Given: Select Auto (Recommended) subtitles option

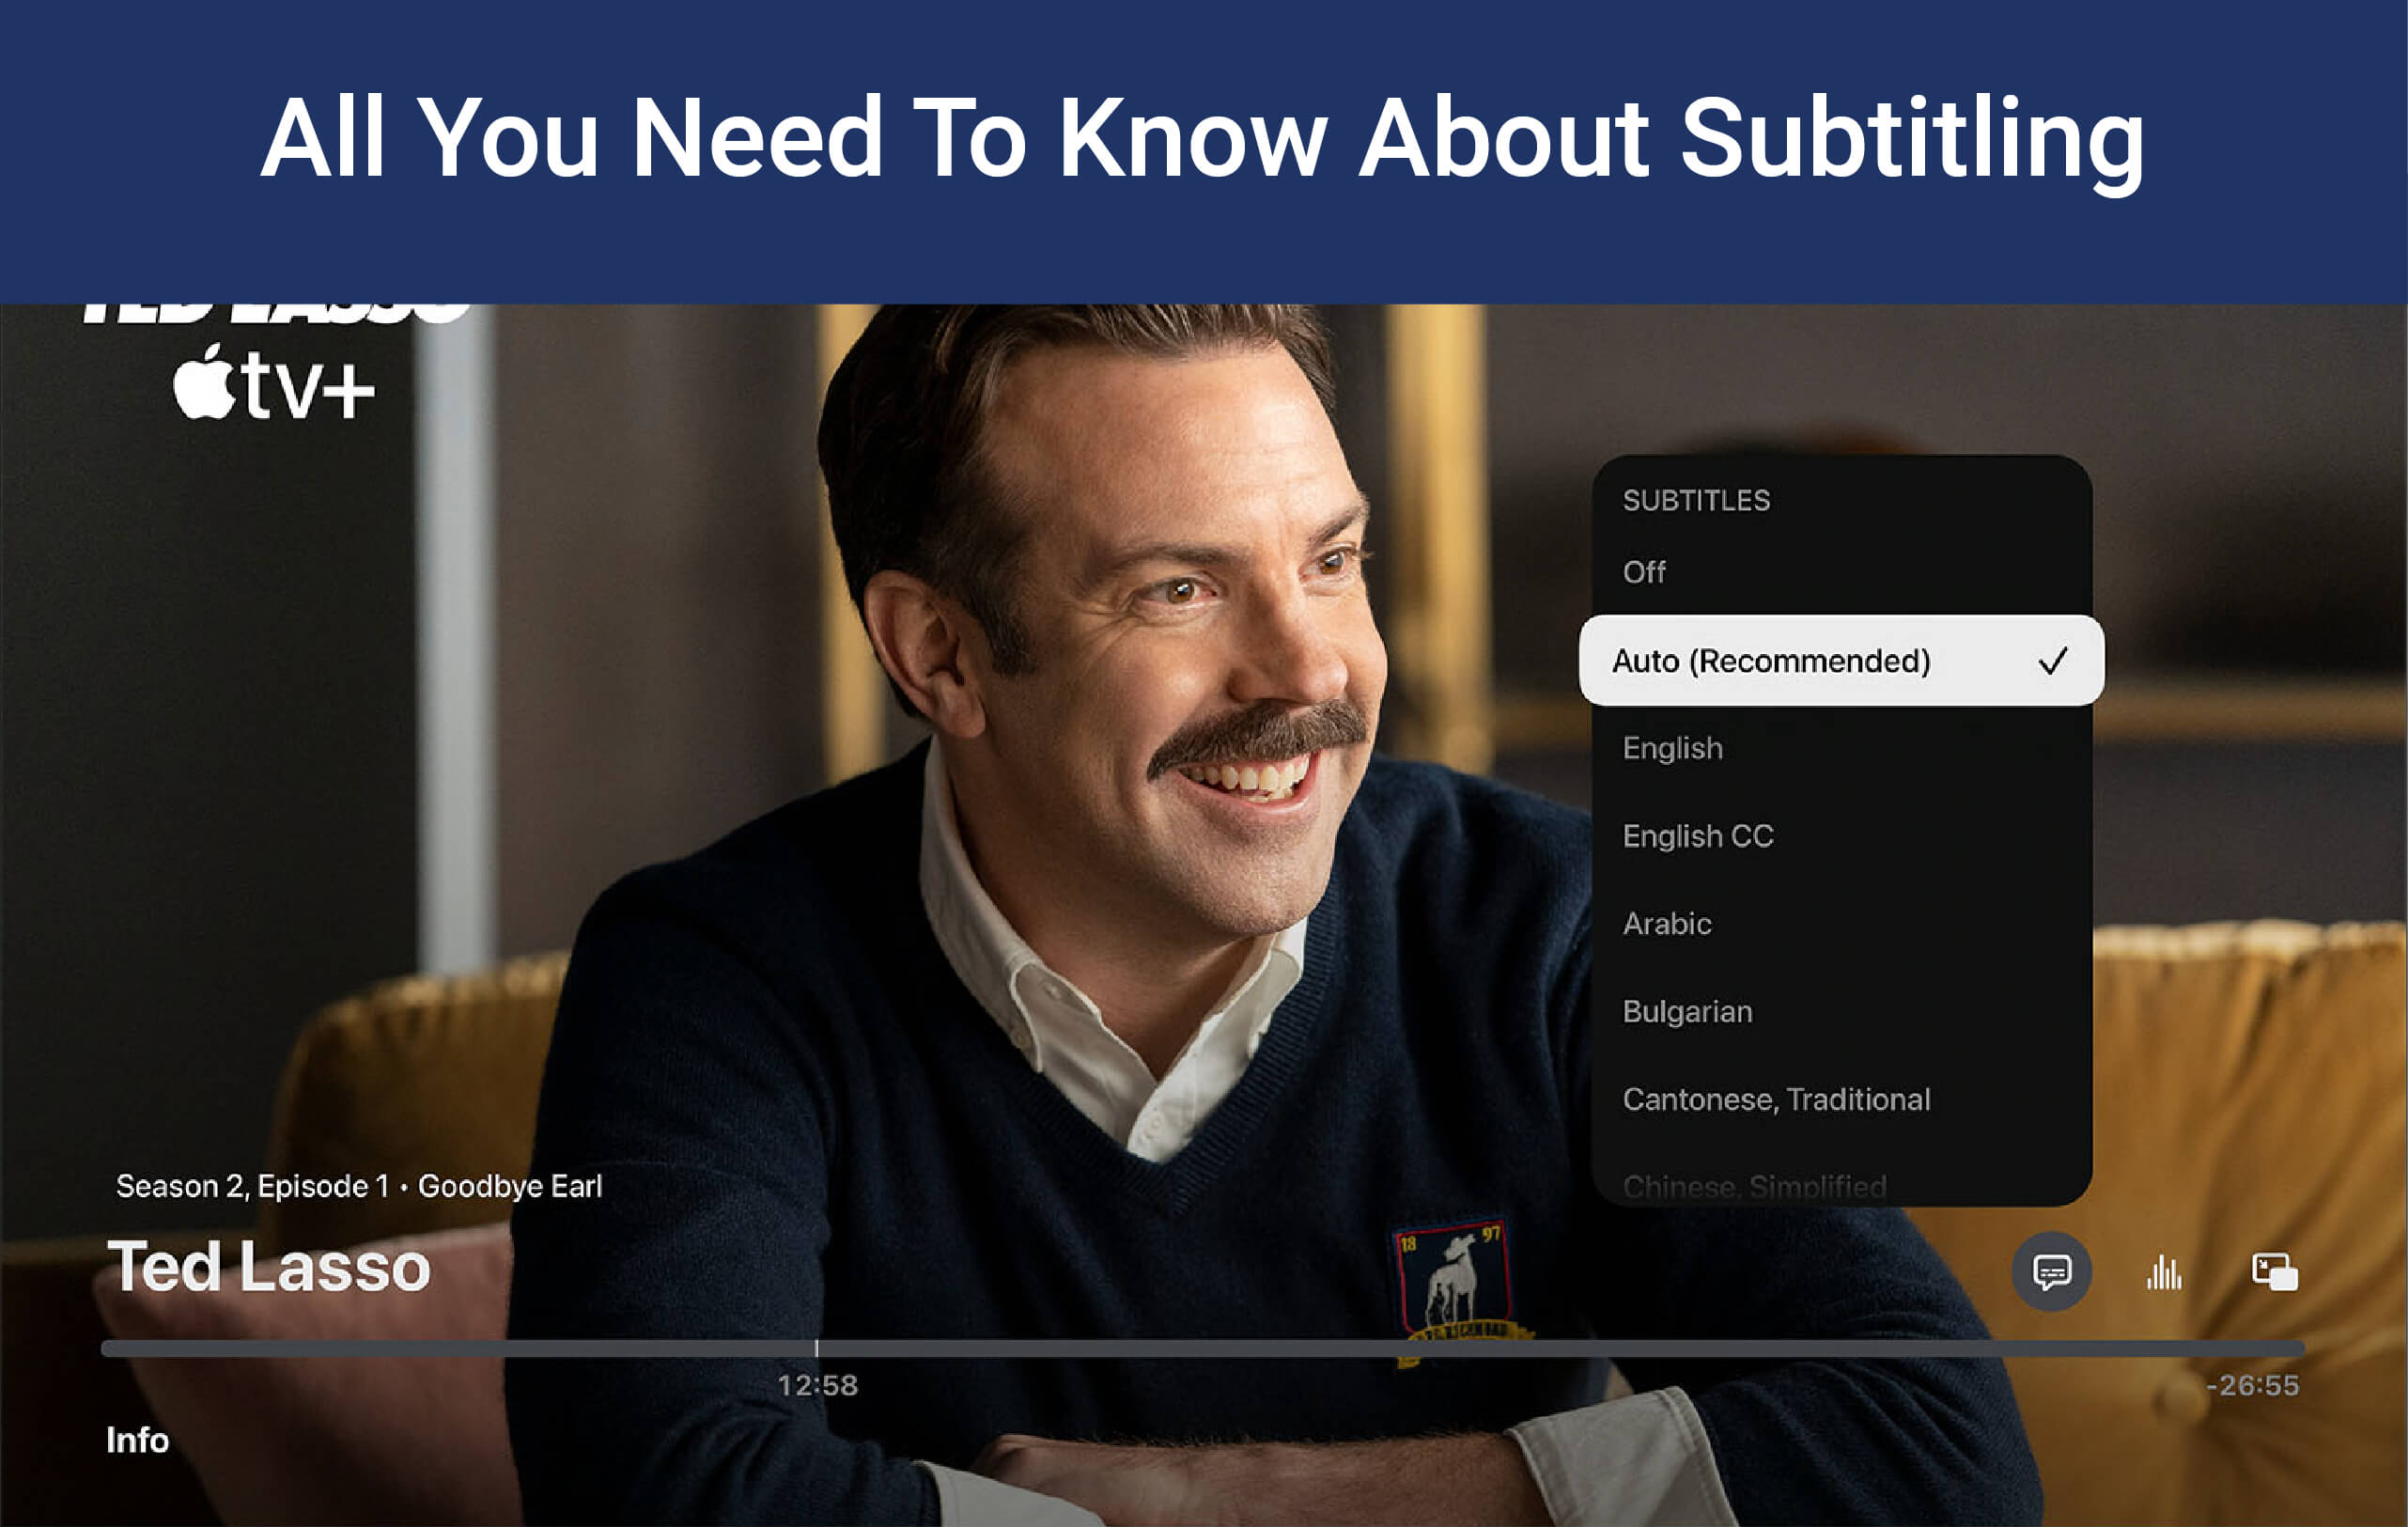Looking at the screenshot, I should click(x=1771, y=661).
